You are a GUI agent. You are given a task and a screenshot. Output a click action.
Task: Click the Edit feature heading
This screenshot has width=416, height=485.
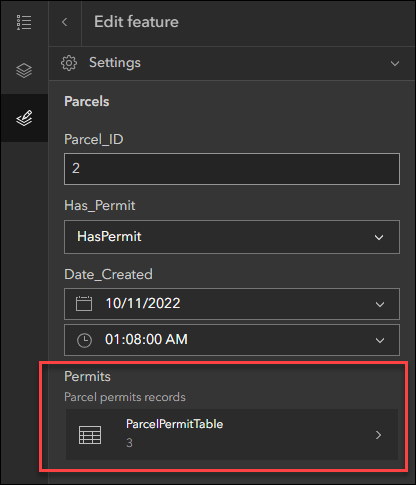(x=136, y=22)
